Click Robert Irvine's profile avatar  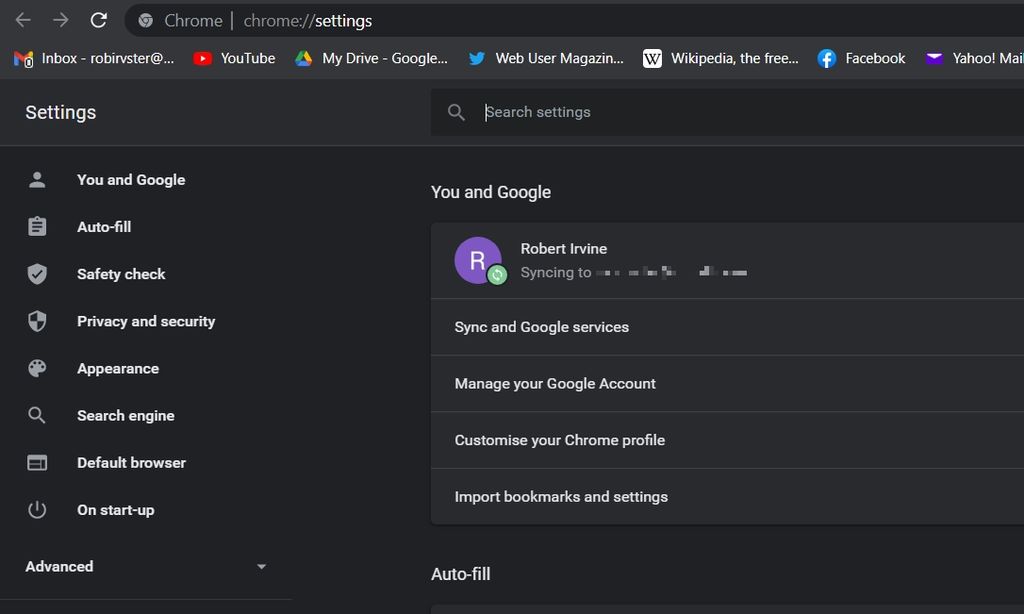tap(480, 260)
